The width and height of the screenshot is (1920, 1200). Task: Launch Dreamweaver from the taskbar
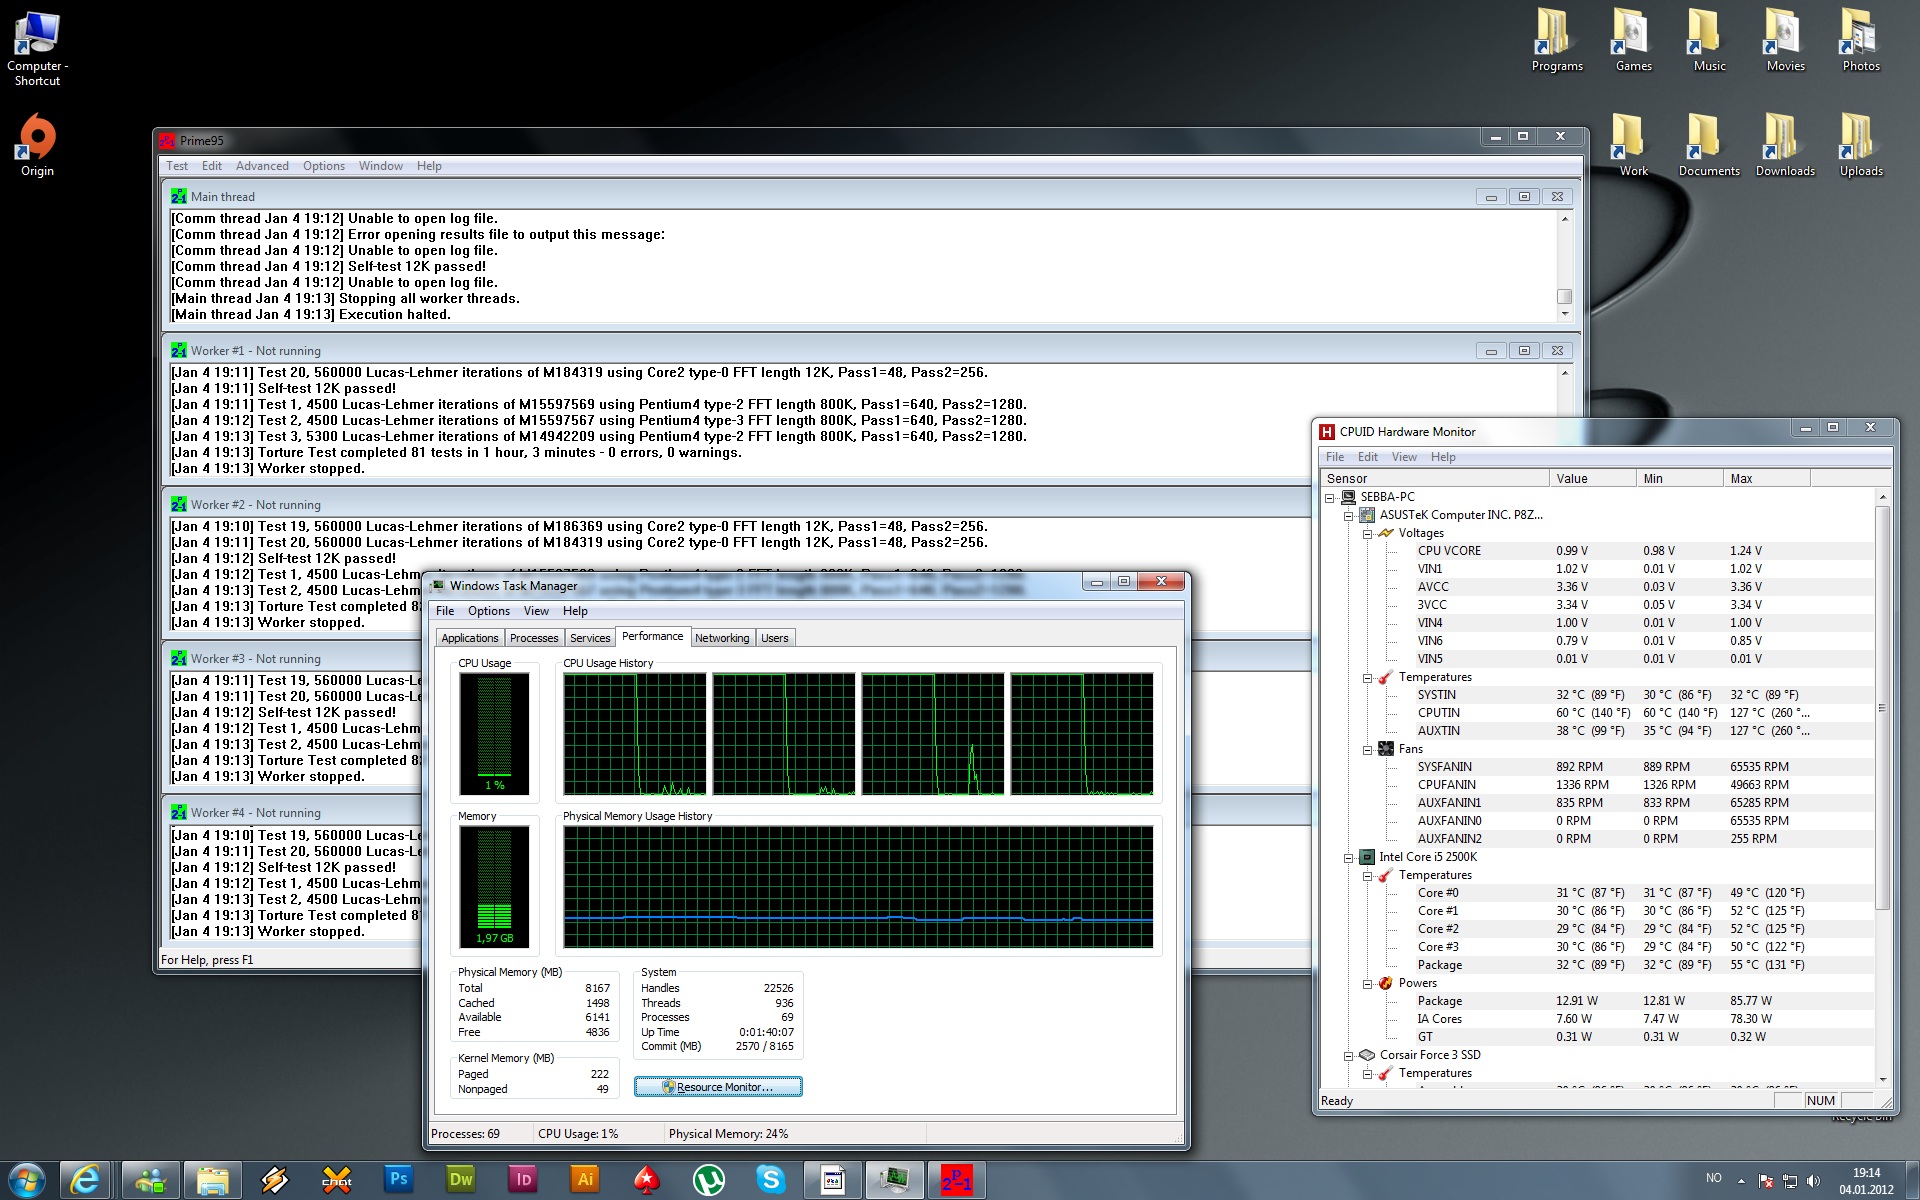click(x=460, y=1180)
